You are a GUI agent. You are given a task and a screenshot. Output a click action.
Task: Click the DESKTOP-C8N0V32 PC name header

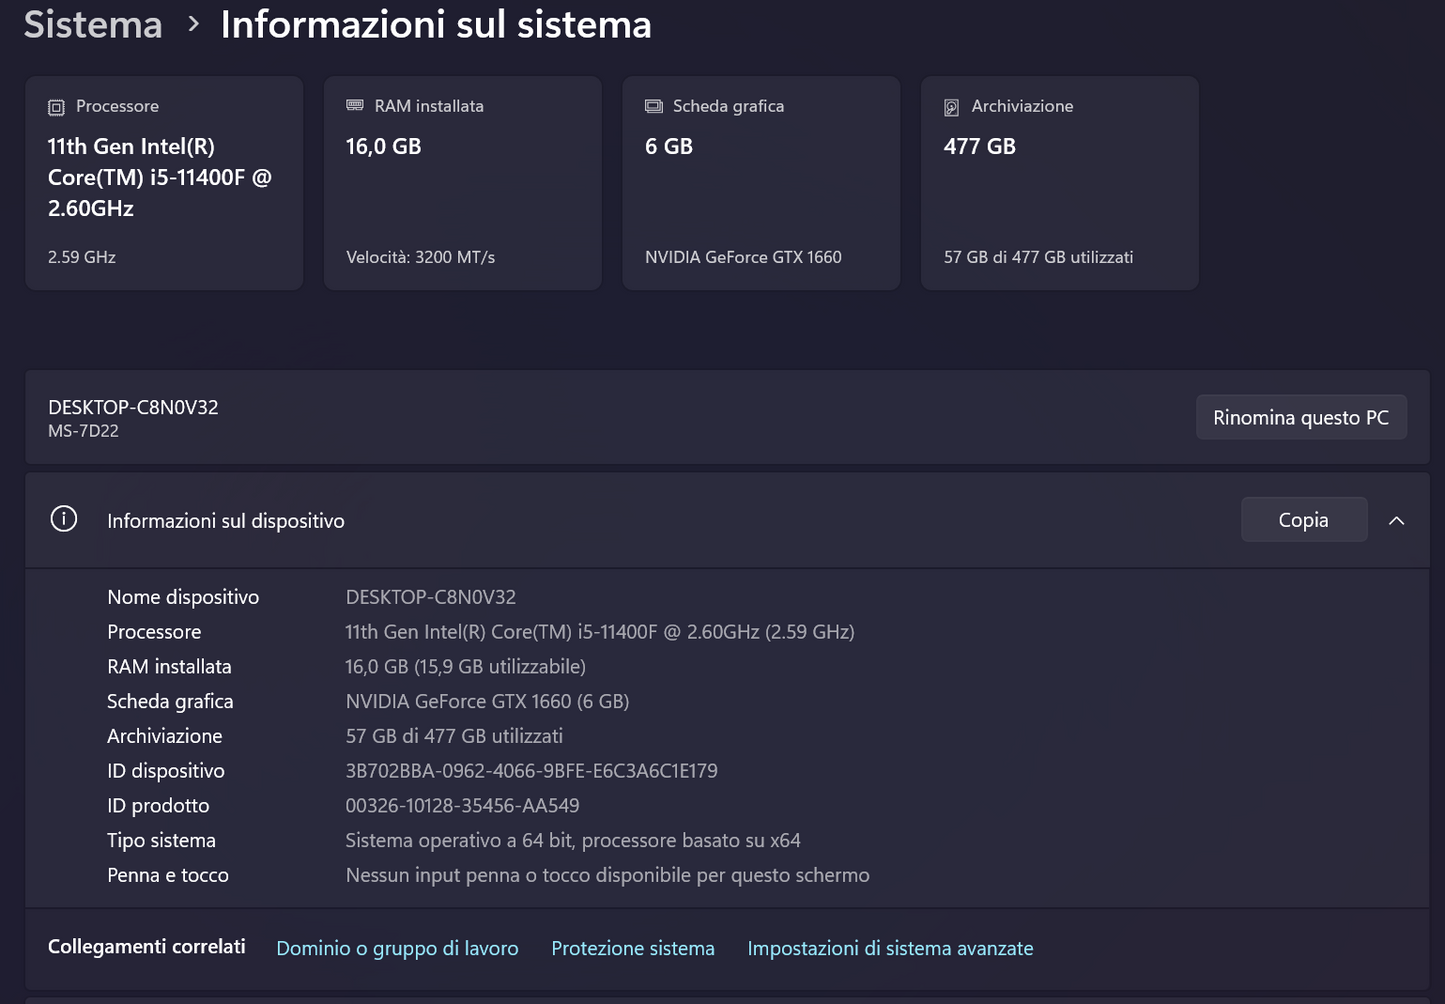coord(133,407)
